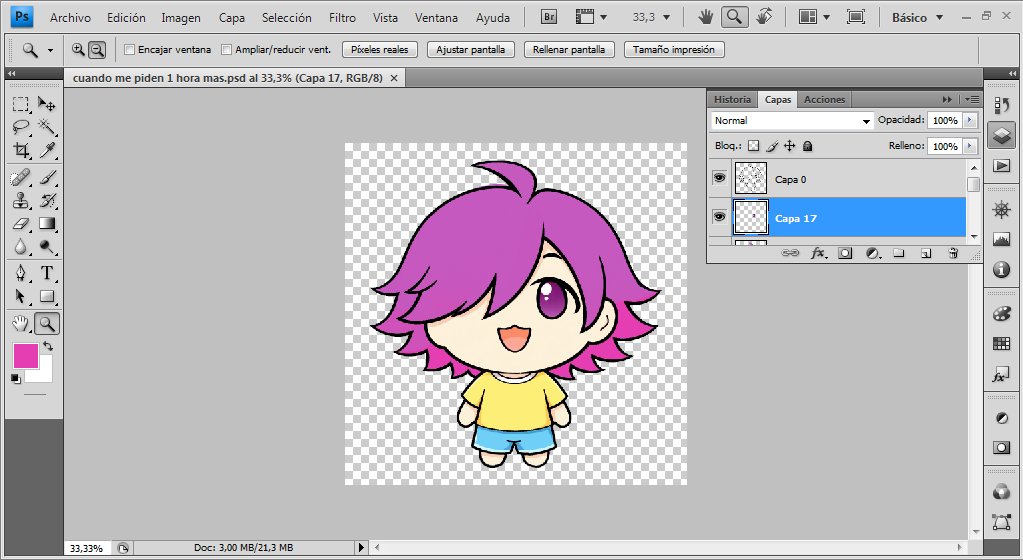Toggle lock transparent pixels
This screenshot has width=1023, height=560.
[754, 146]
